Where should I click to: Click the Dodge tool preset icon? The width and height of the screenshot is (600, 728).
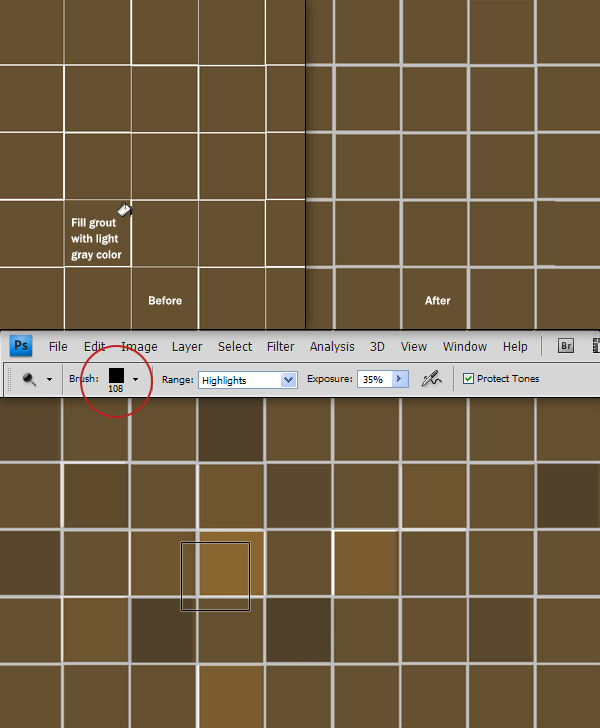29,379
